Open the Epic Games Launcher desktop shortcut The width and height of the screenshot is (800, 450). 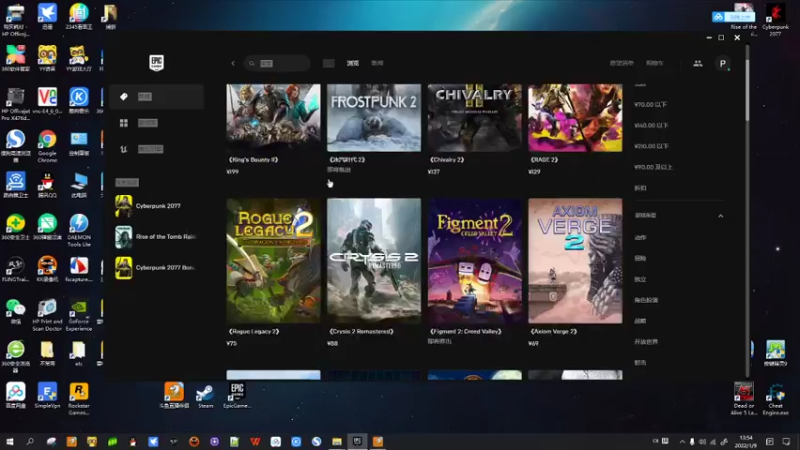click(x=237, y=396)
